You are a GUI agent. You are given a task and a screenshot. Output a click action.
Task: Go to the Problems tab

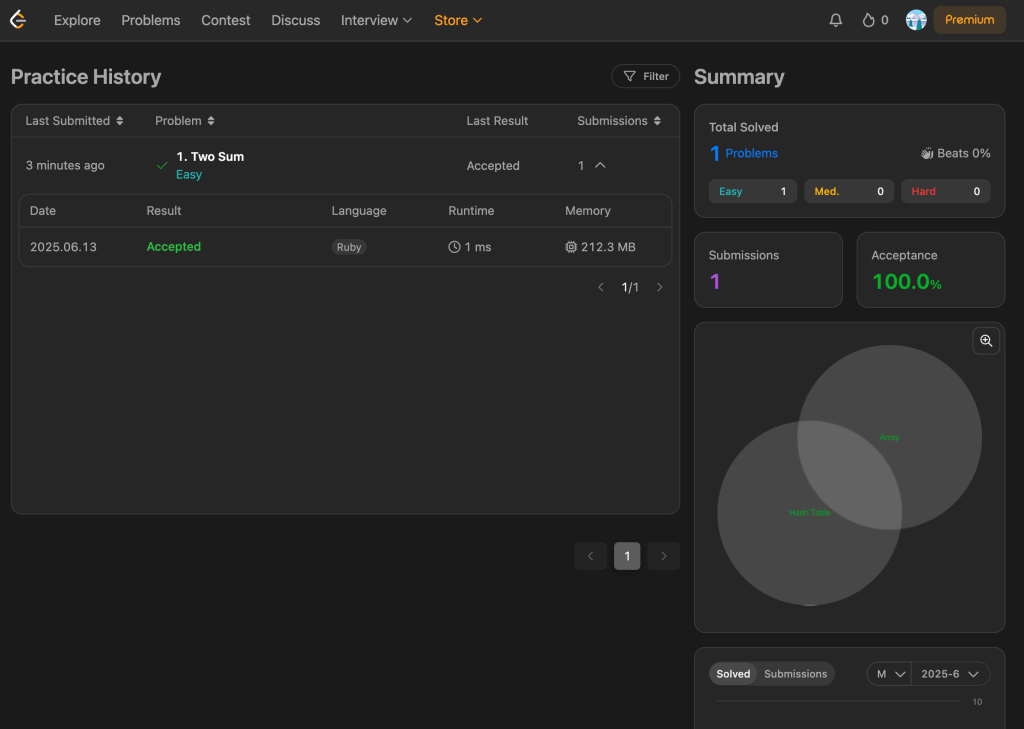click(151, 20)
